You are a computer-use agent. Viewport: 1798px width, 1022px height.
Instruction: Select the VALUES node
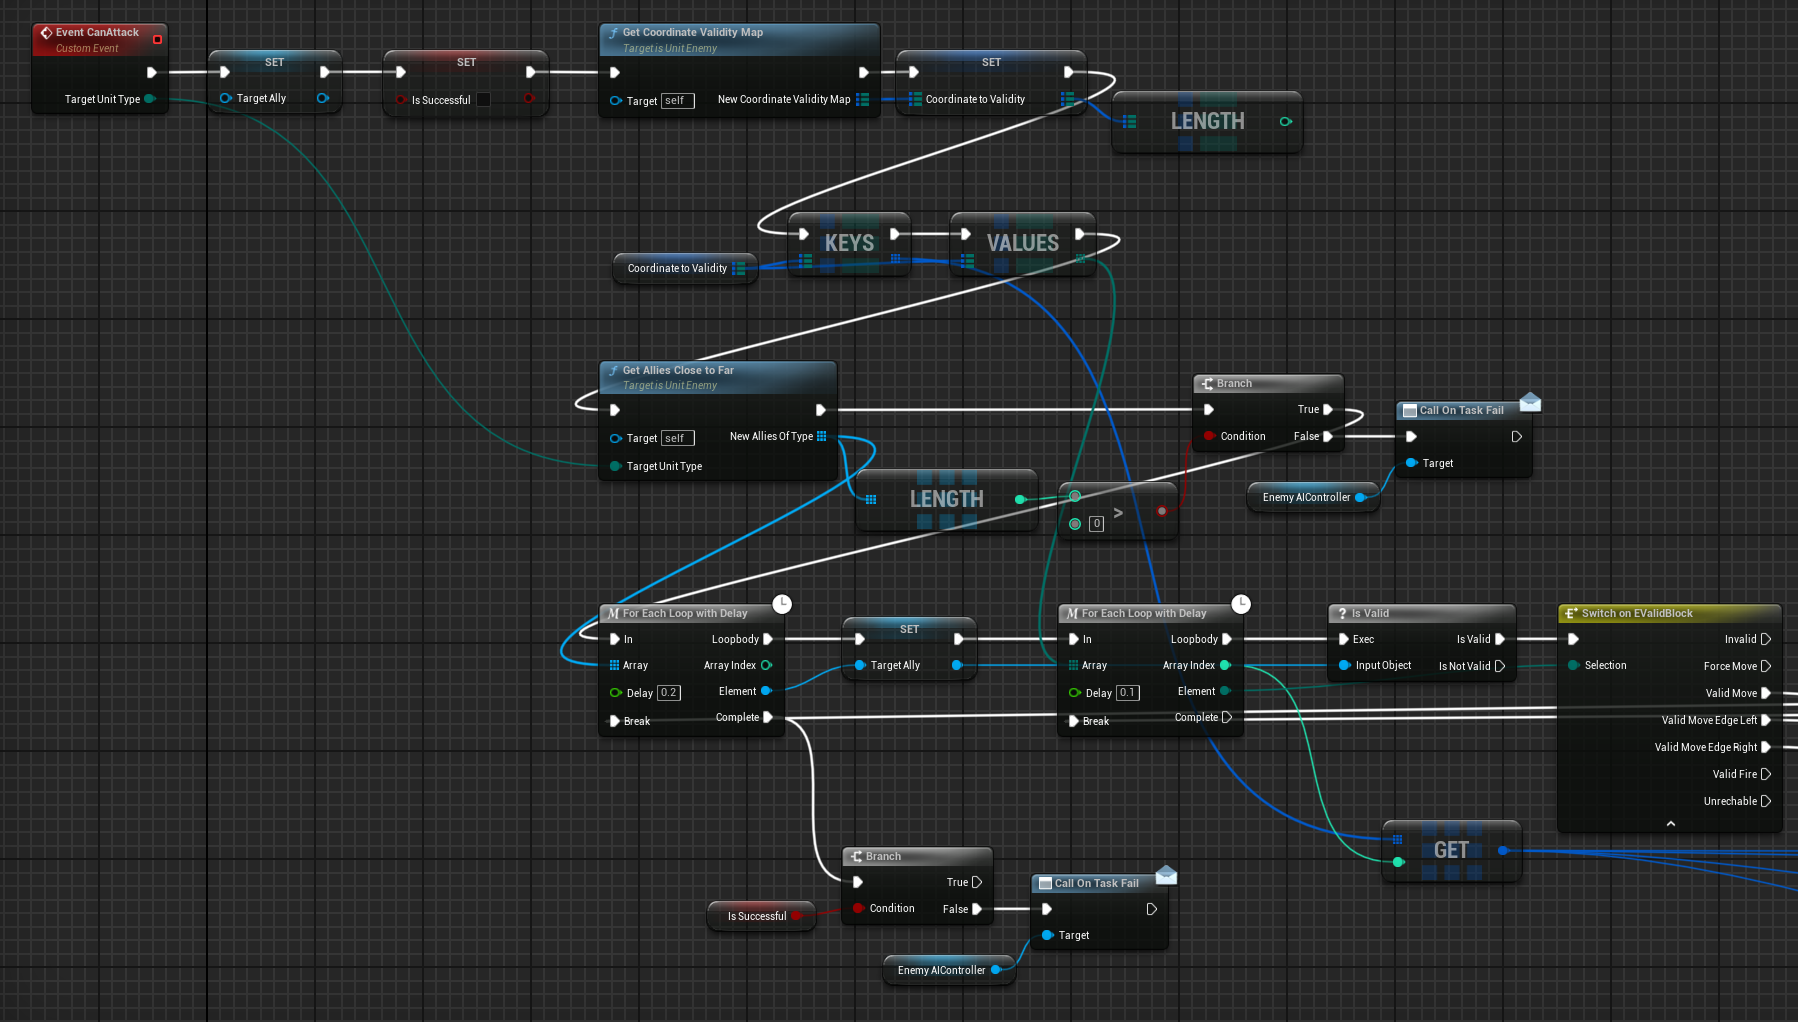1022,244
